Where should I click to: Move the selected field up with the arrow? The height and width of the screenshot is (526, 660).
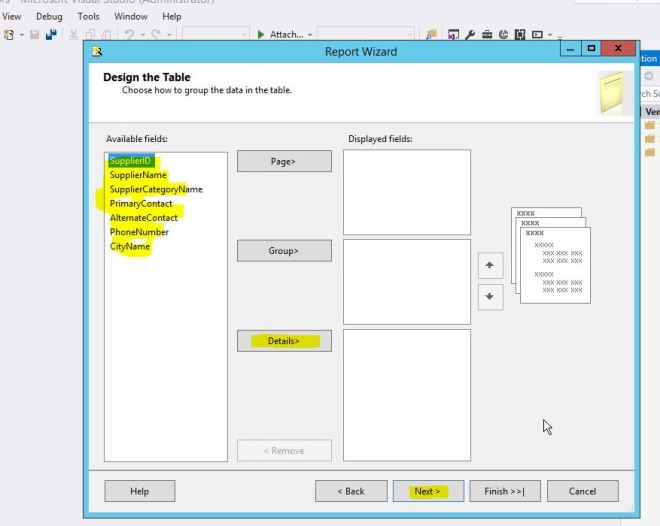[x=490, y=266]
